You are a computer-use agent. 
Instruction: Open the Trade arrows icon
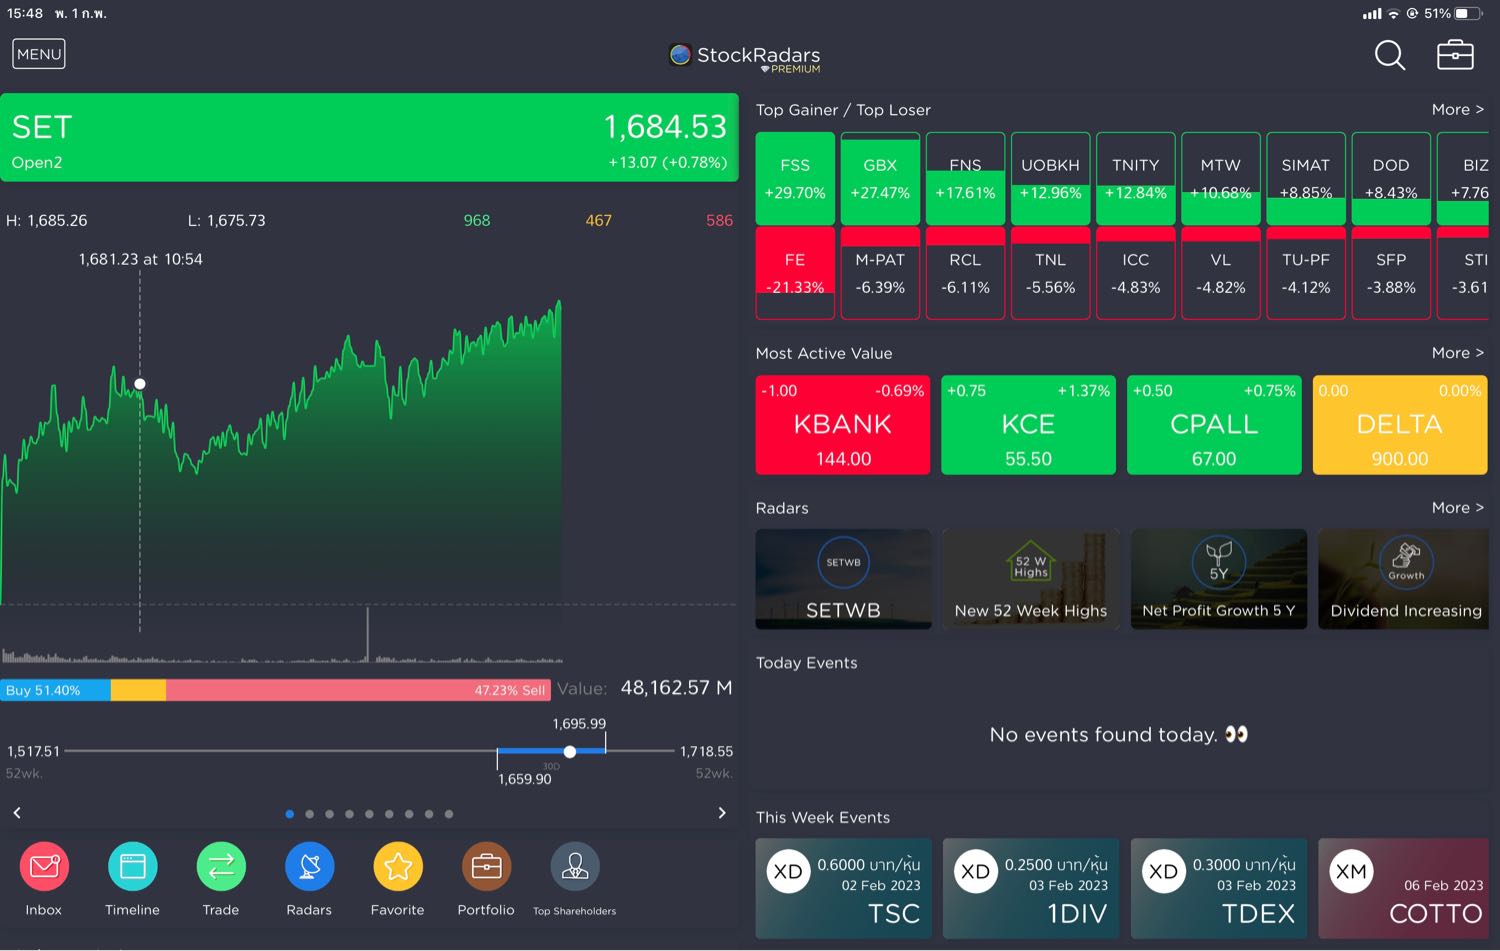tap(221, 867)
